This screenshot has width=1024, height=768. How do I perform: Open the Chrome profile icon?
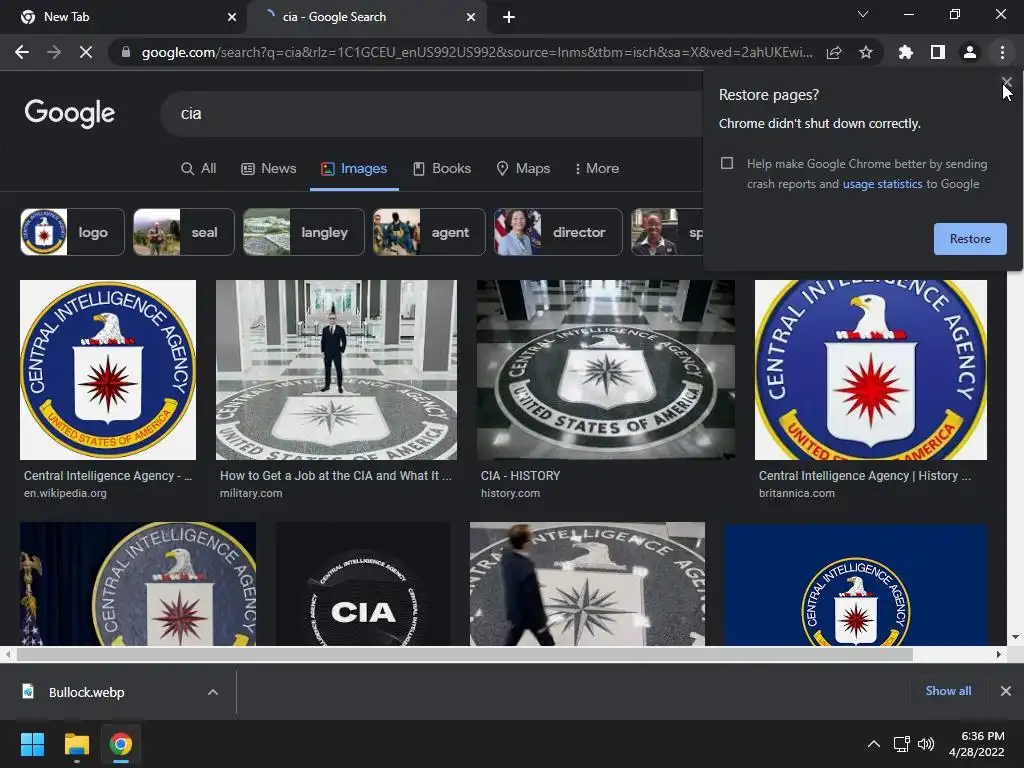pyautogui.click(x=970, y=52)
